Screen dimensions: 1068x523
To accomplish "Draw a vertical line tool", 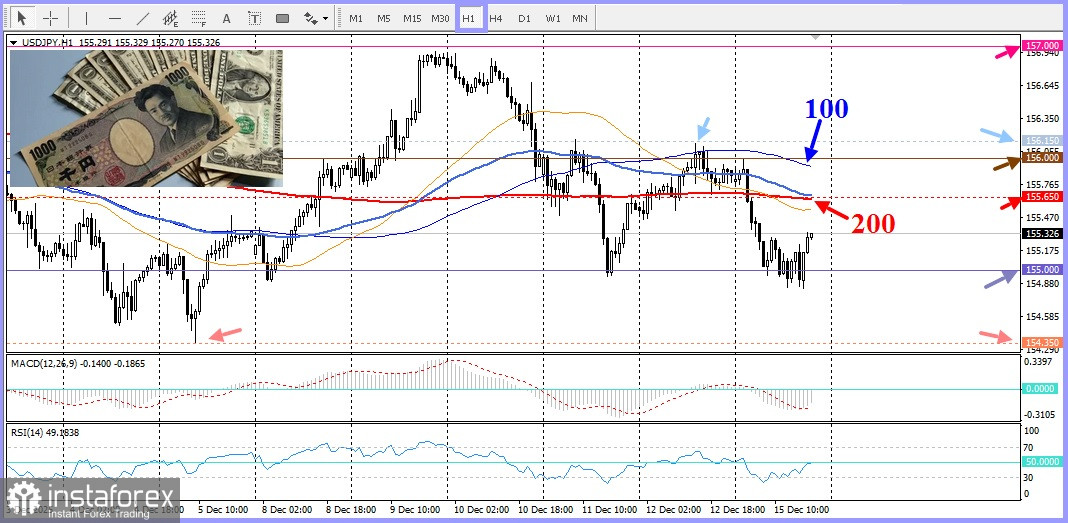I will pyautogui.click(x=86, y=18).
